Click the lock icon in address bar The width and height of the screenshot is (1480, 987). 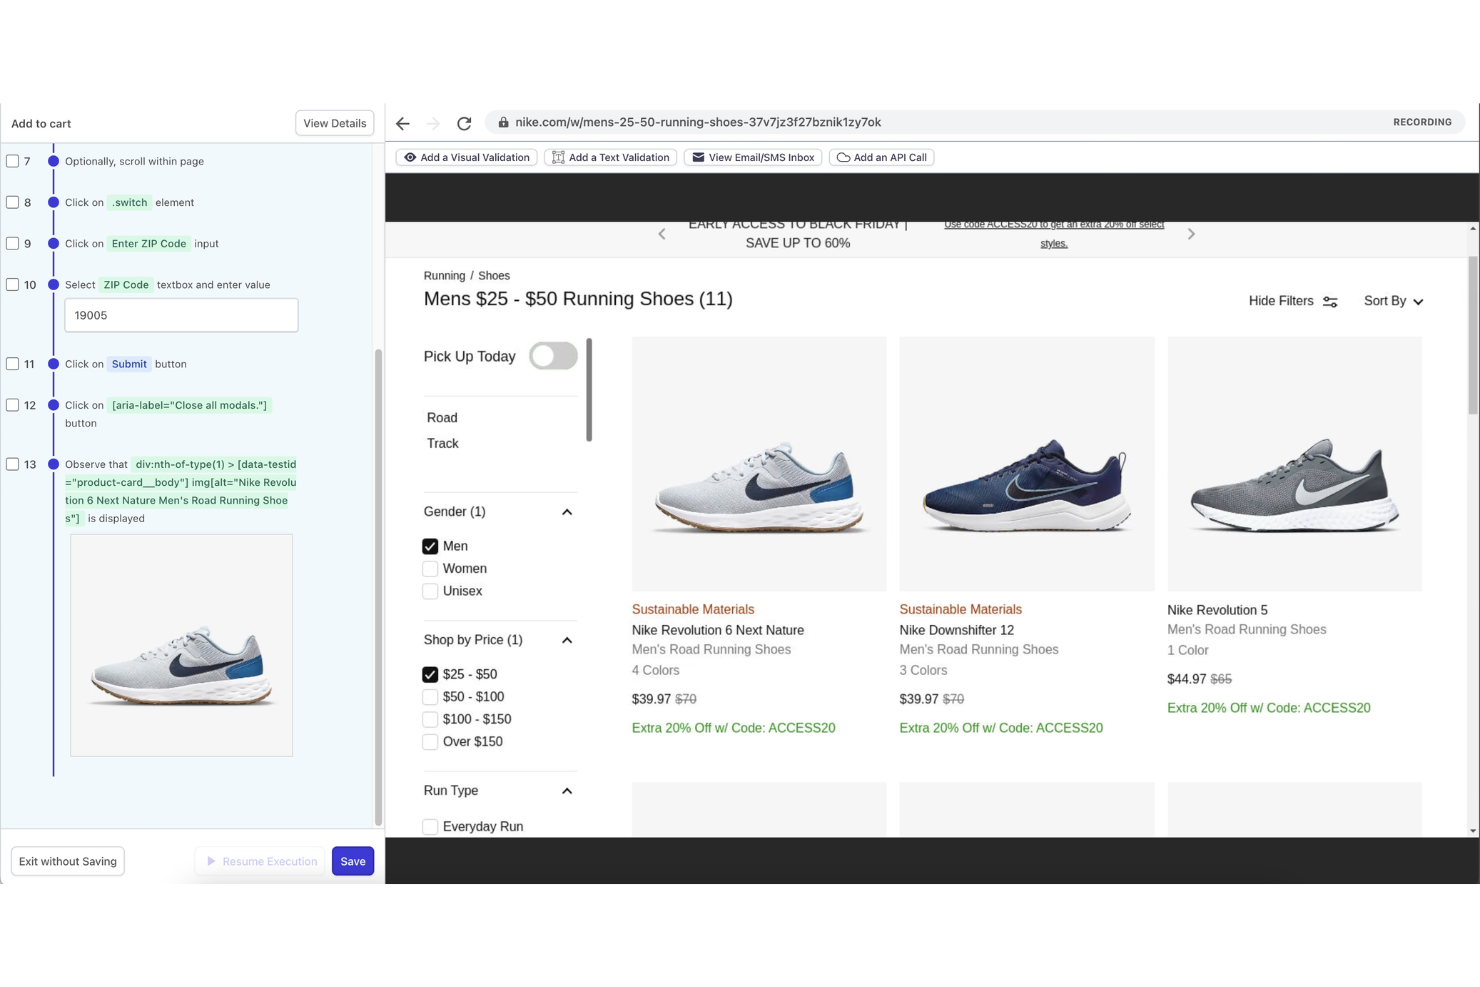click(x=503, y=122)
